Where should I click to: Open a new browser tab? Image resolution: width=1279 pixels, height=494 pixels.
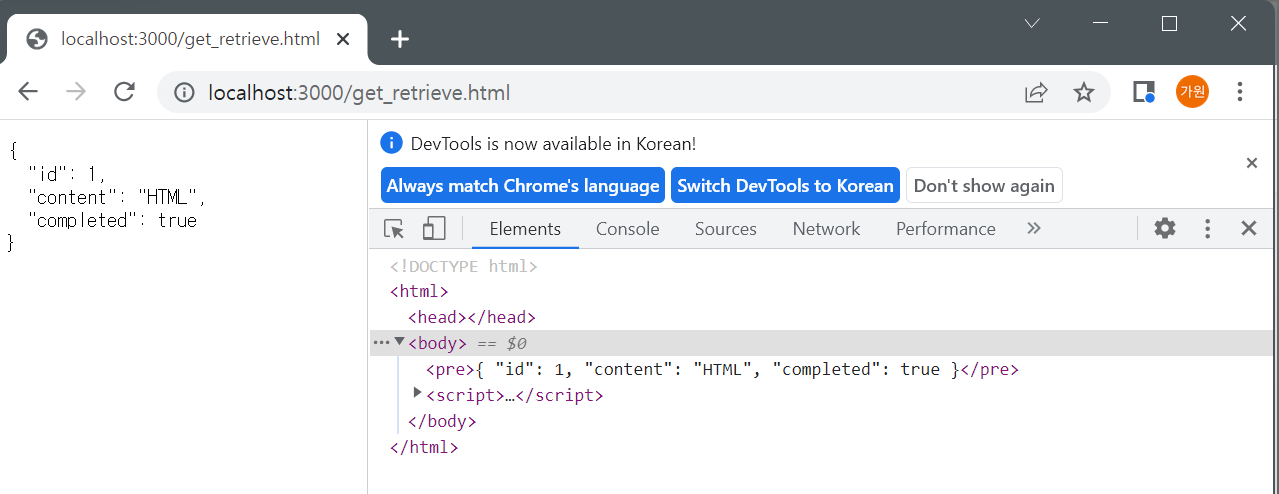click(x=400, y=39)
